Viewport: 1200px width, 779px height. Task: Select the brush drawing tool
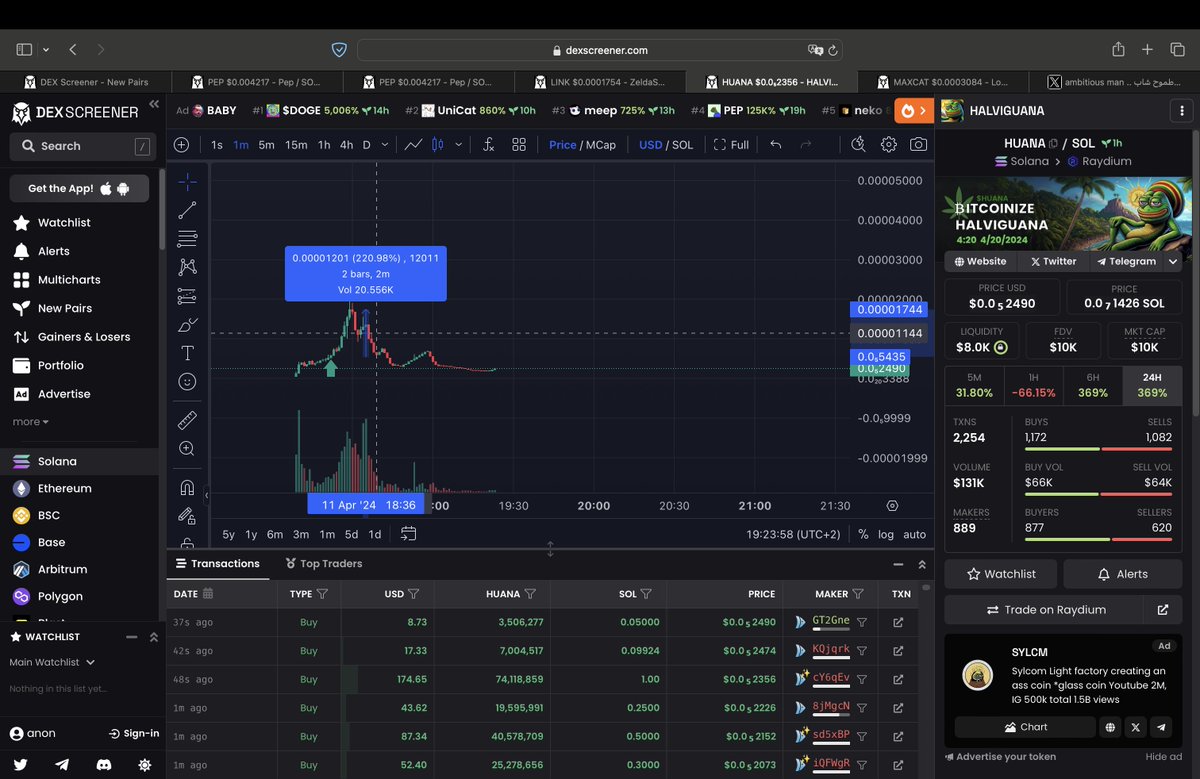tap(187, 325)
